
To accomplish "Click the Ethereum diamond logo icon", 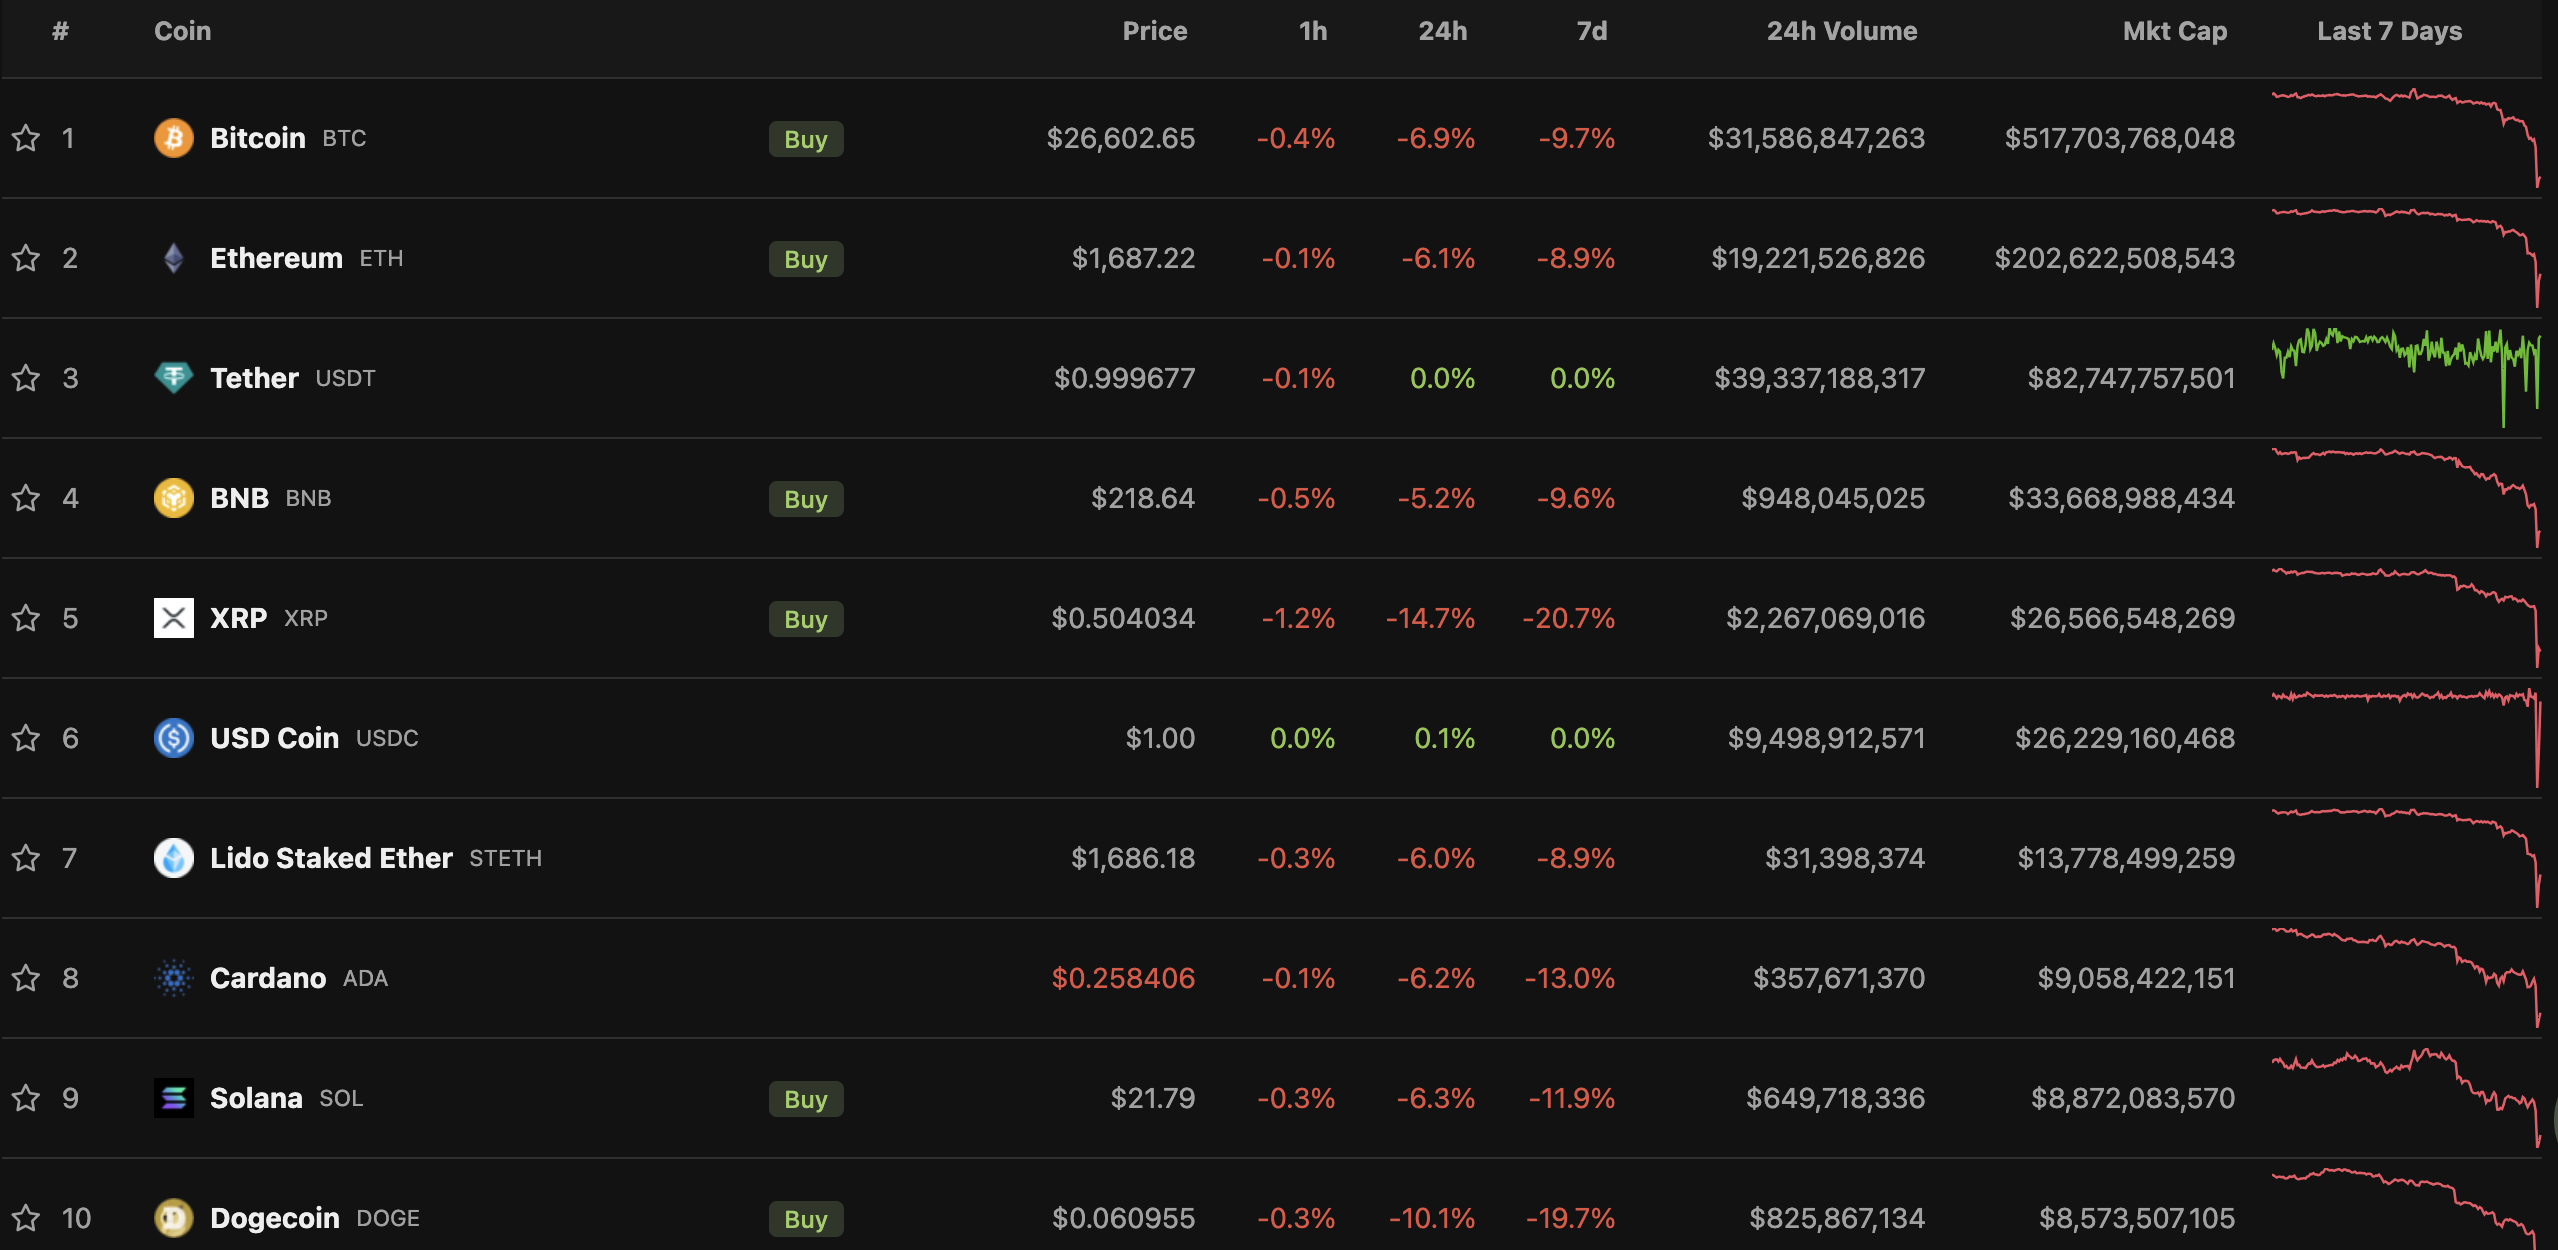I will coord(173,258).
